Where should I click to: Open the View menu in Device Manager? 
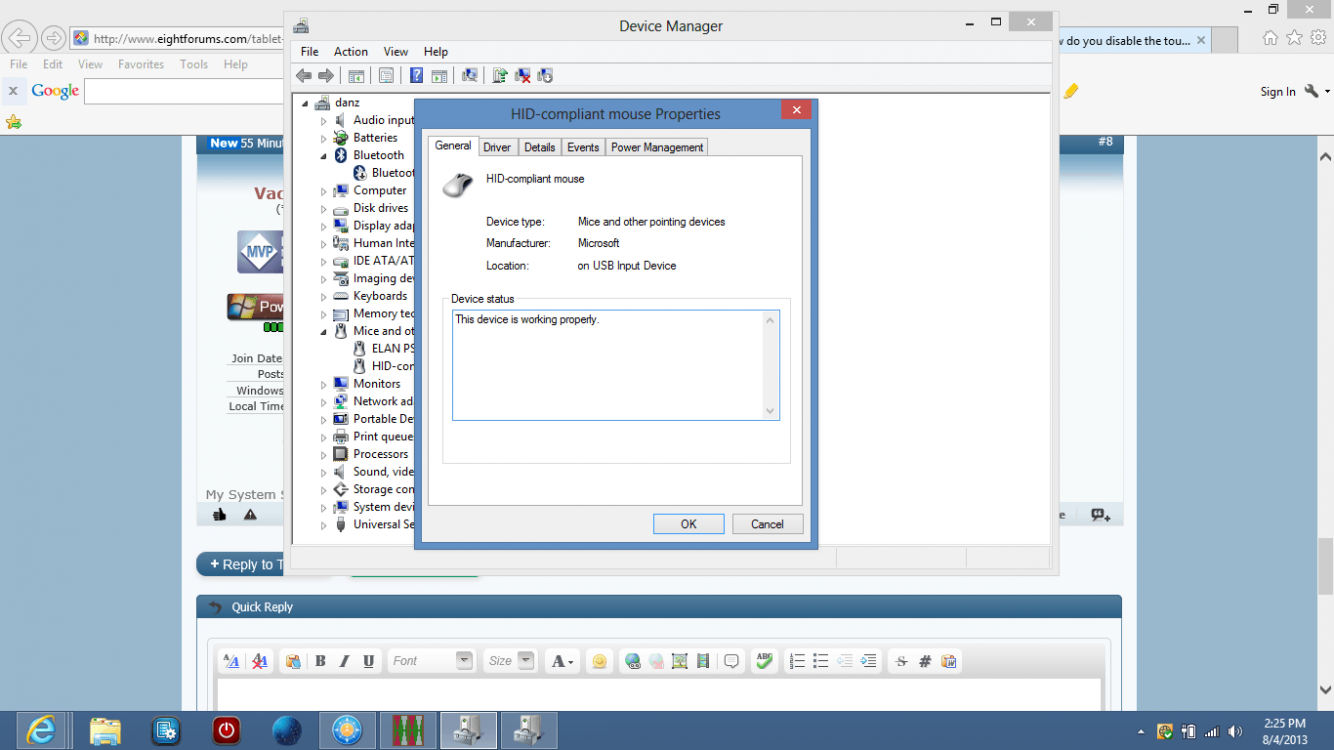pyautogui.click(x=396, y=51)
